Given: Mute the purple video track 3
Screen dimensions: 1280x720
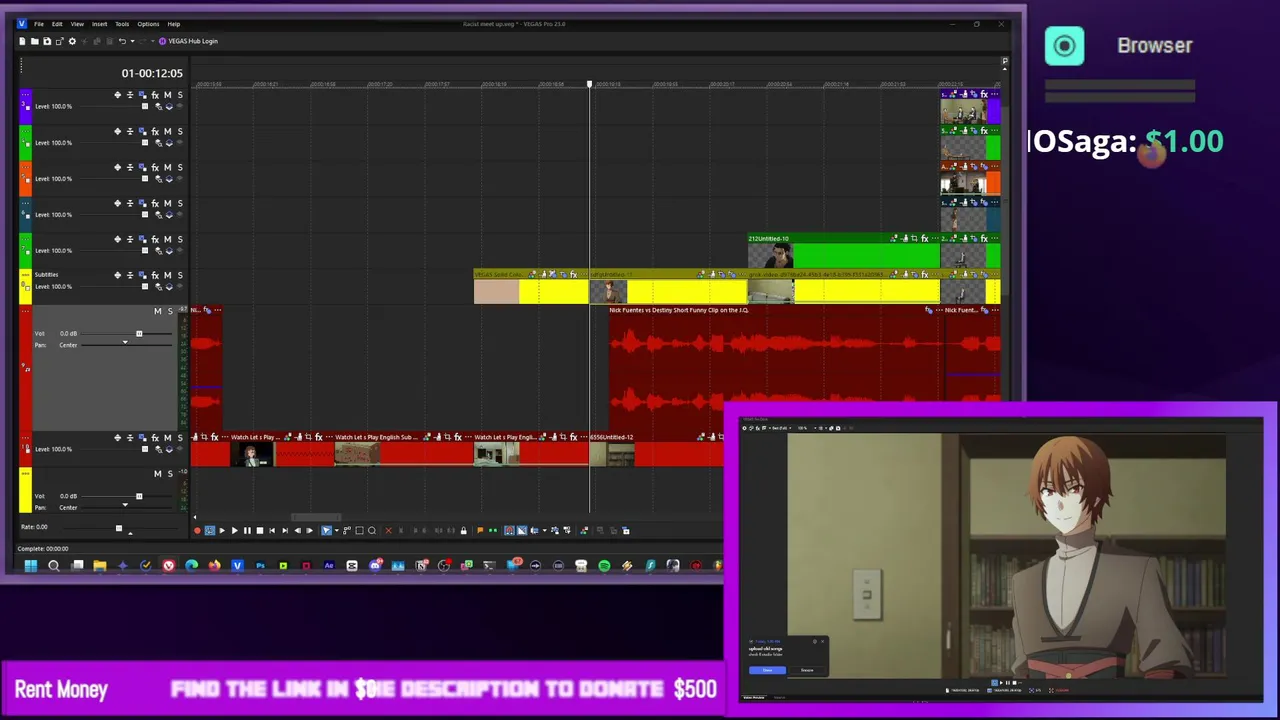Looking at the screenshot, I should 167,95.
